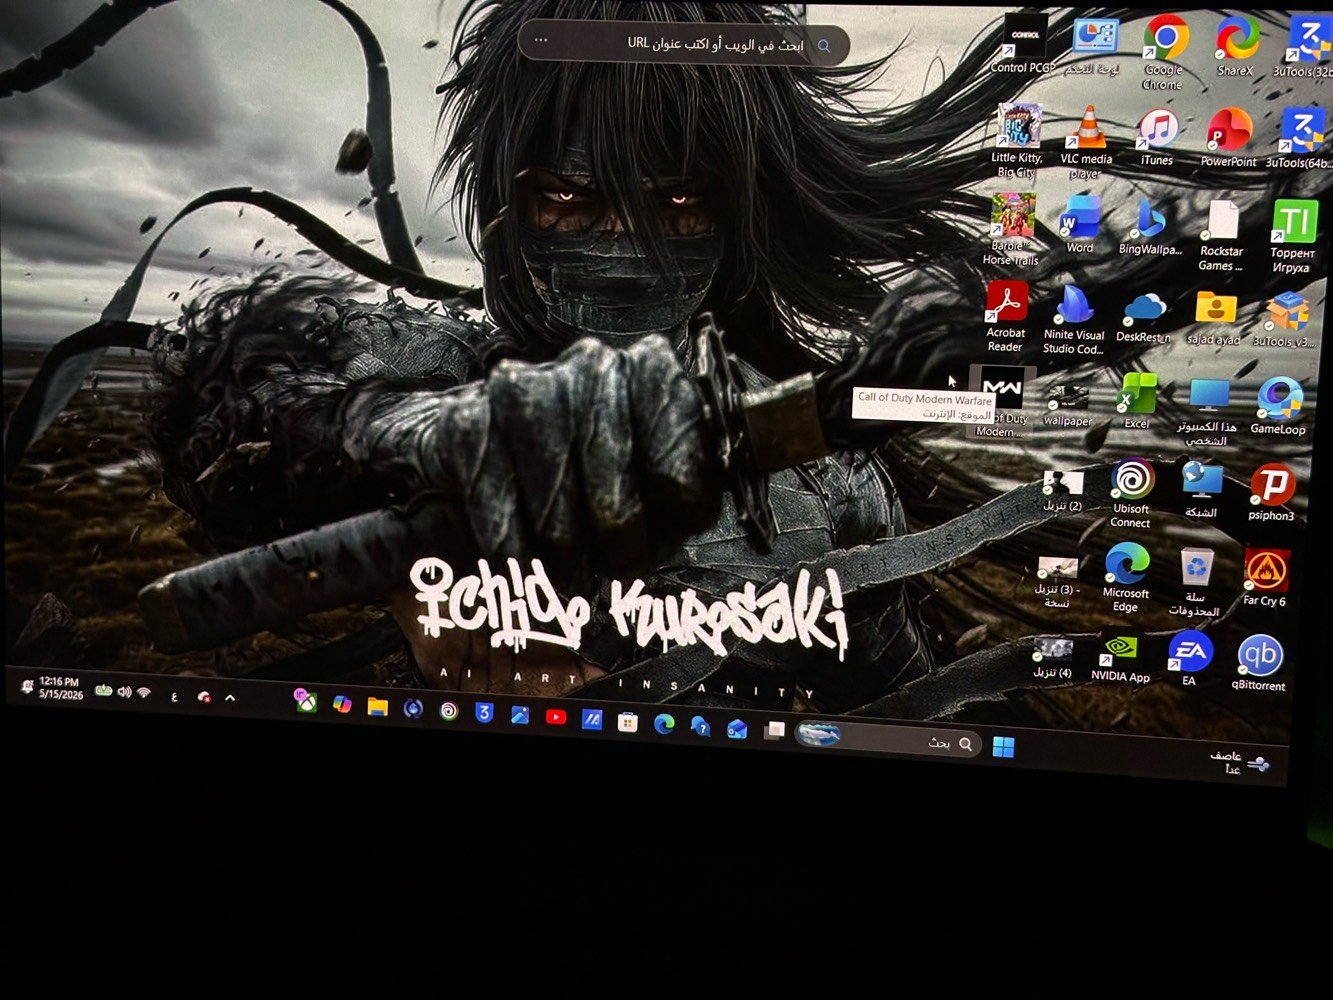Open the Outlook mail taskbar icon
The width and height of the screenshot is (1333, 1000).
[x=737, y=729]
